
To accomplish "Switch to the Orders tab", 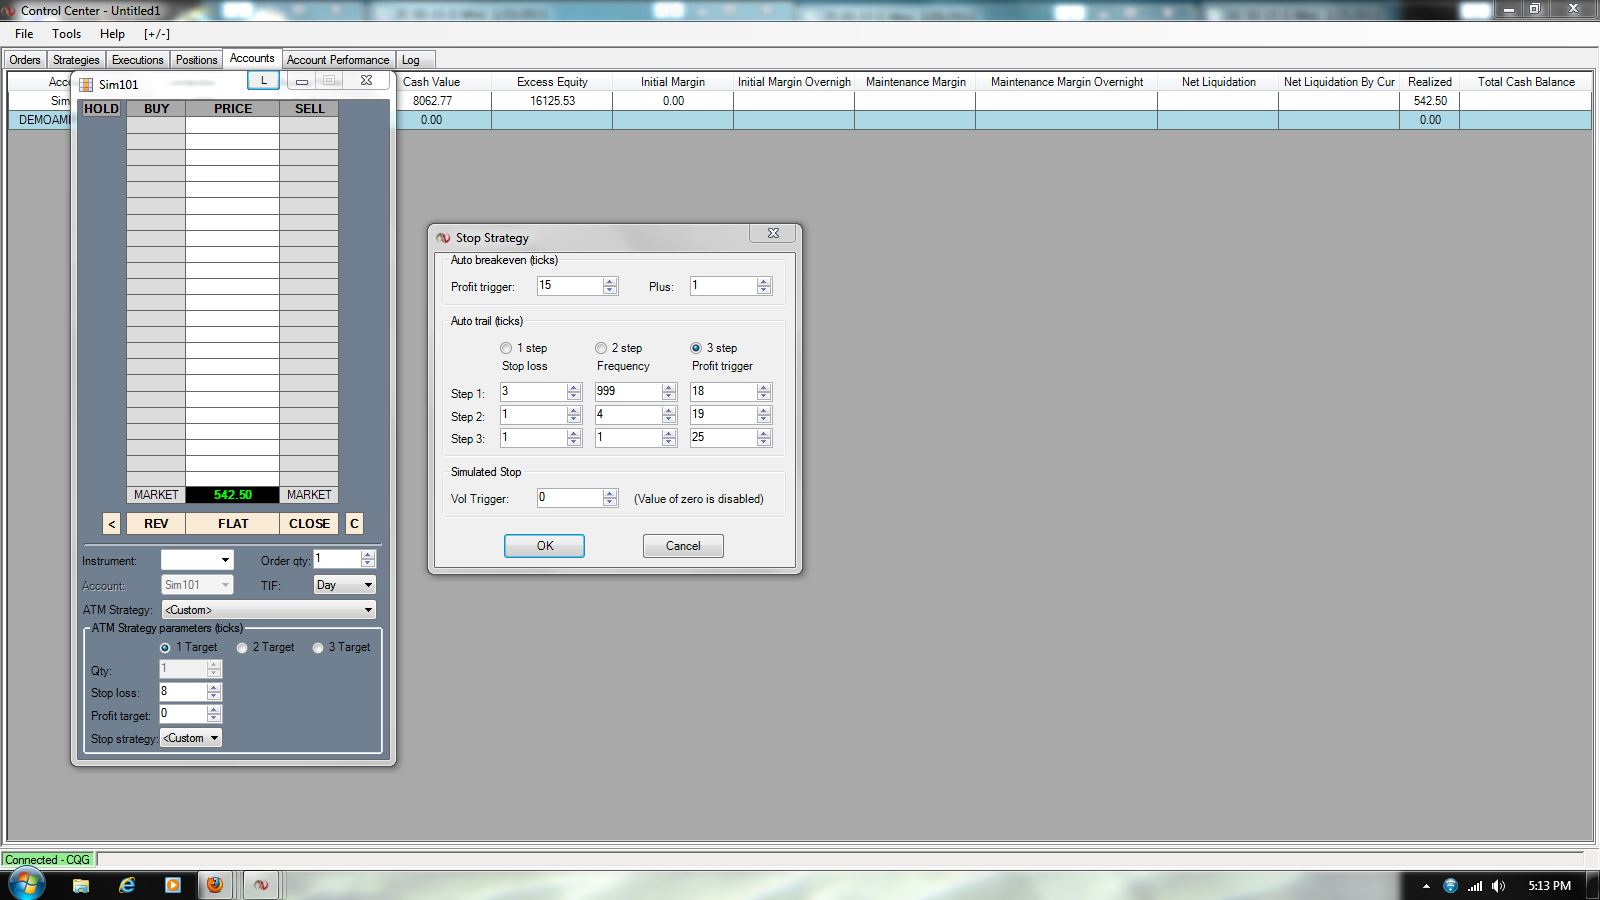I will tap(25, 60).
